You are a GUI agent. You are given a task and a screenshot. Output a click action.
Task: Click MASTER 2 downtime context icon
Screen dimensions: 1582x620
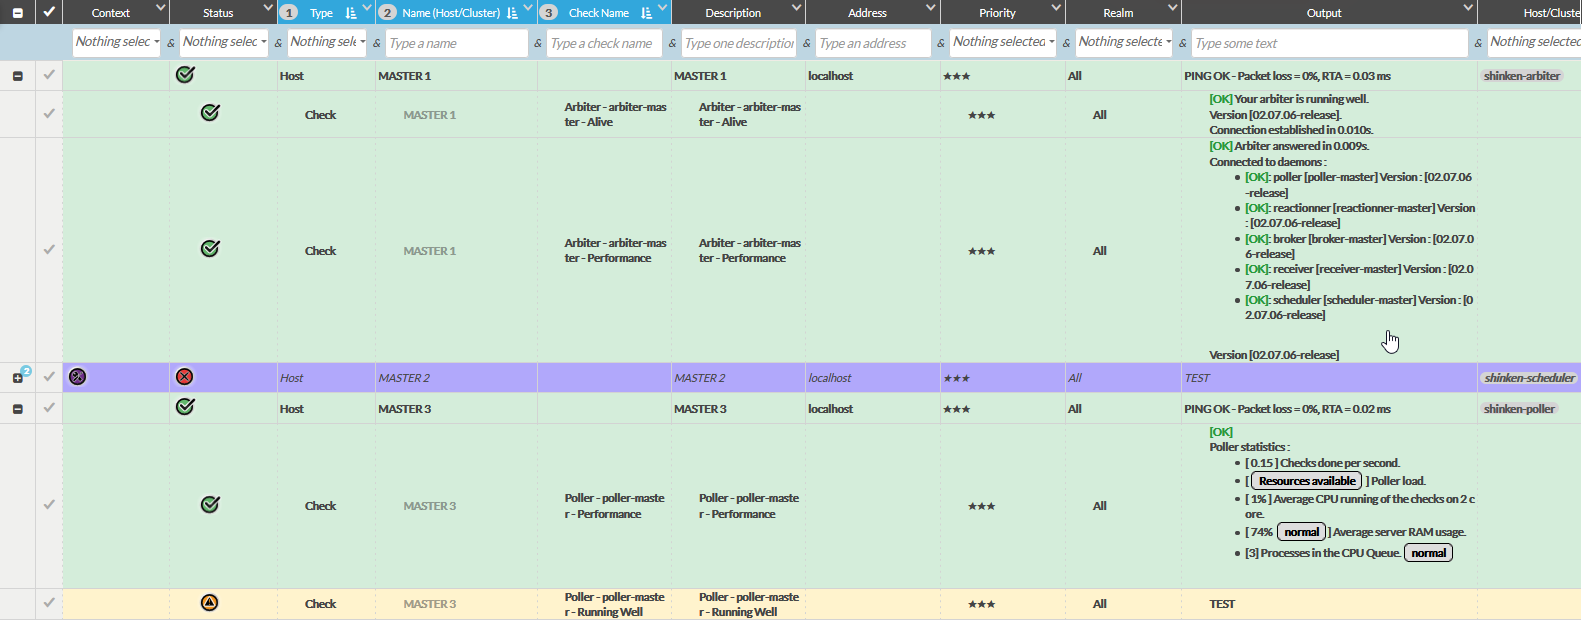(x=77, y=377)
